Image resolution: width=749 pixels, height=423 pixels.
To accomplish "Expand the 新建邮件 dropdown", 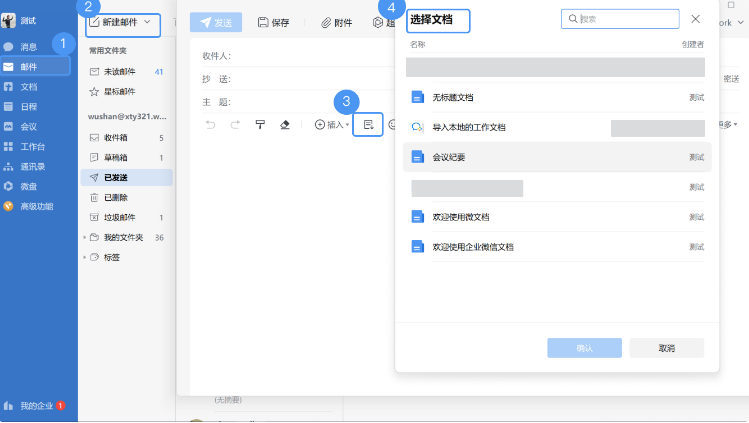I will [x=148, y=21].
